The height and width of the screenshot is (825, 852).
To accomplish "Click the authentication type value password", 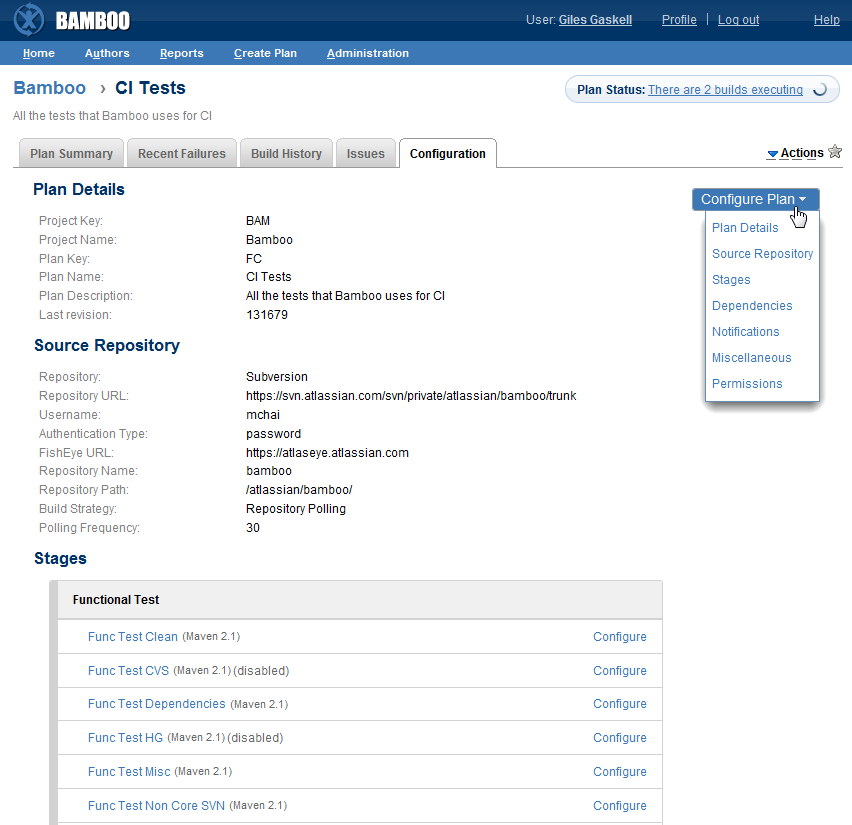I will 273,434.
